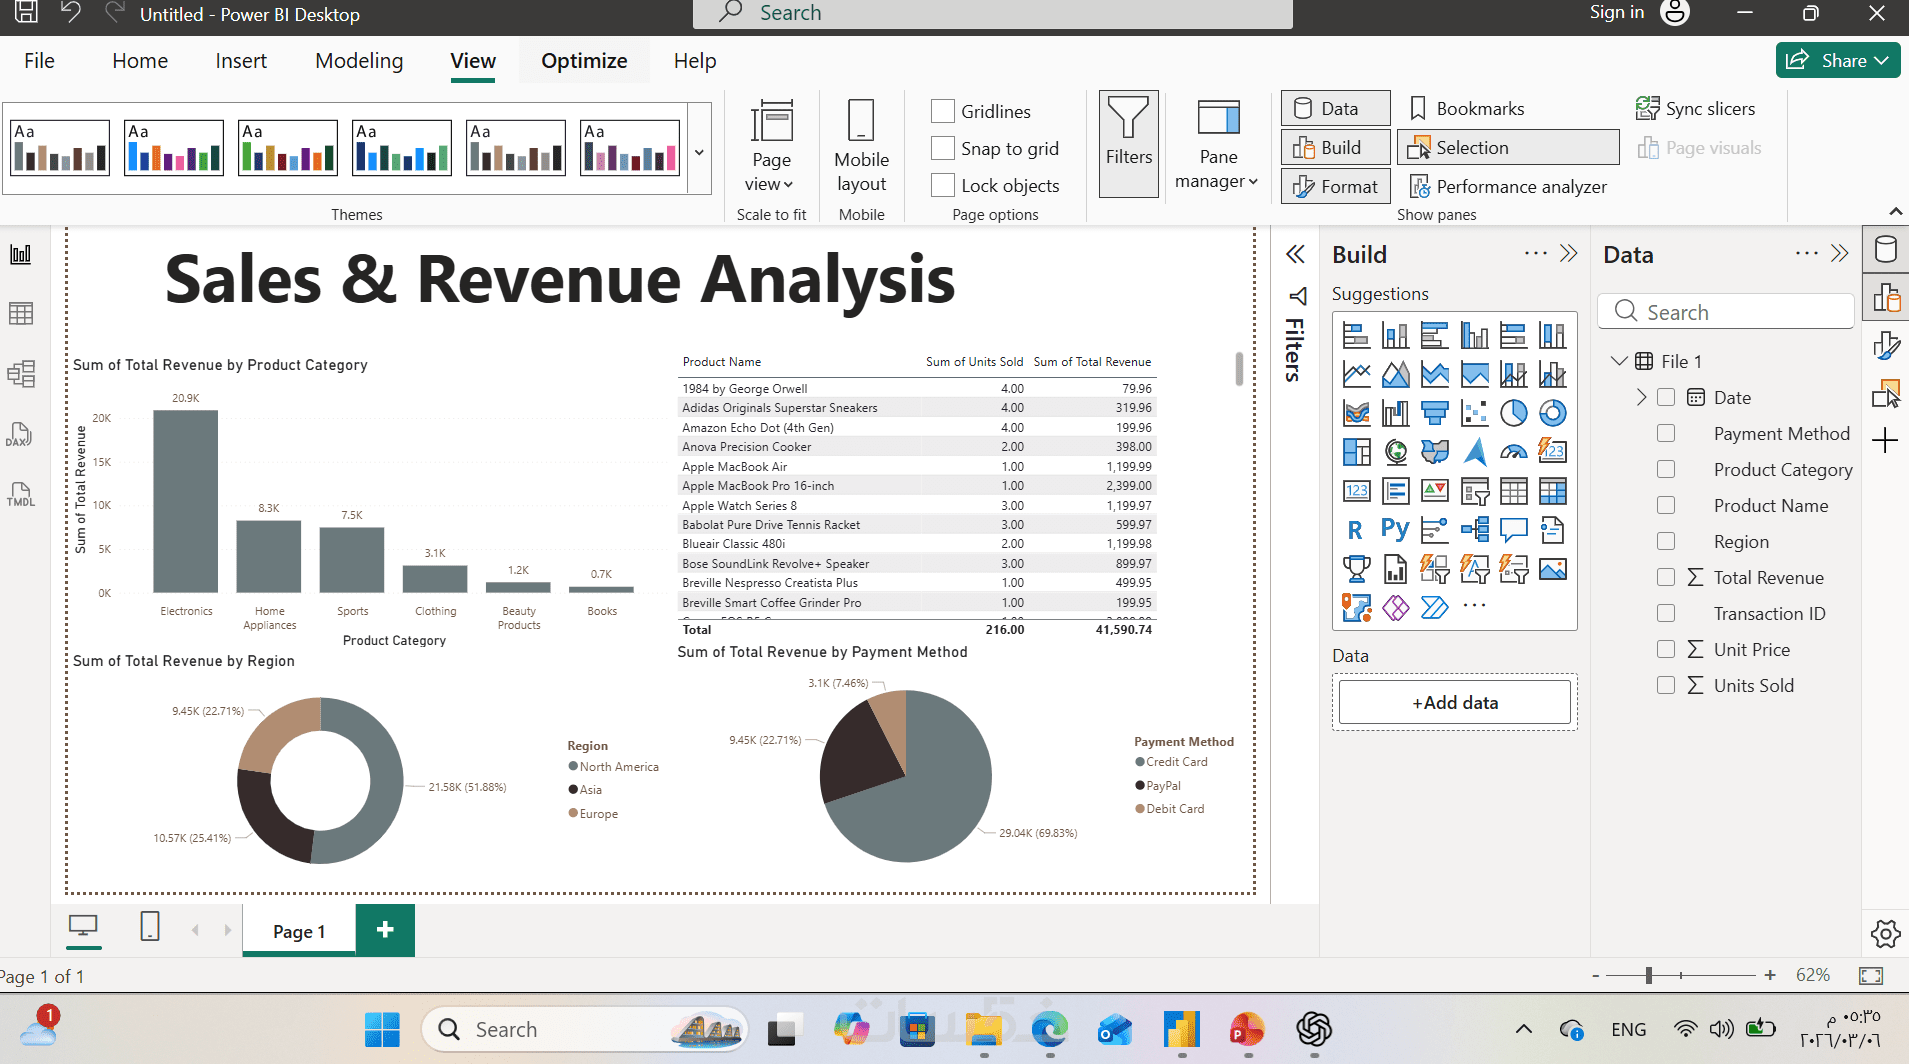Switch to the Home ribbon tab

(x=140, y=61)
